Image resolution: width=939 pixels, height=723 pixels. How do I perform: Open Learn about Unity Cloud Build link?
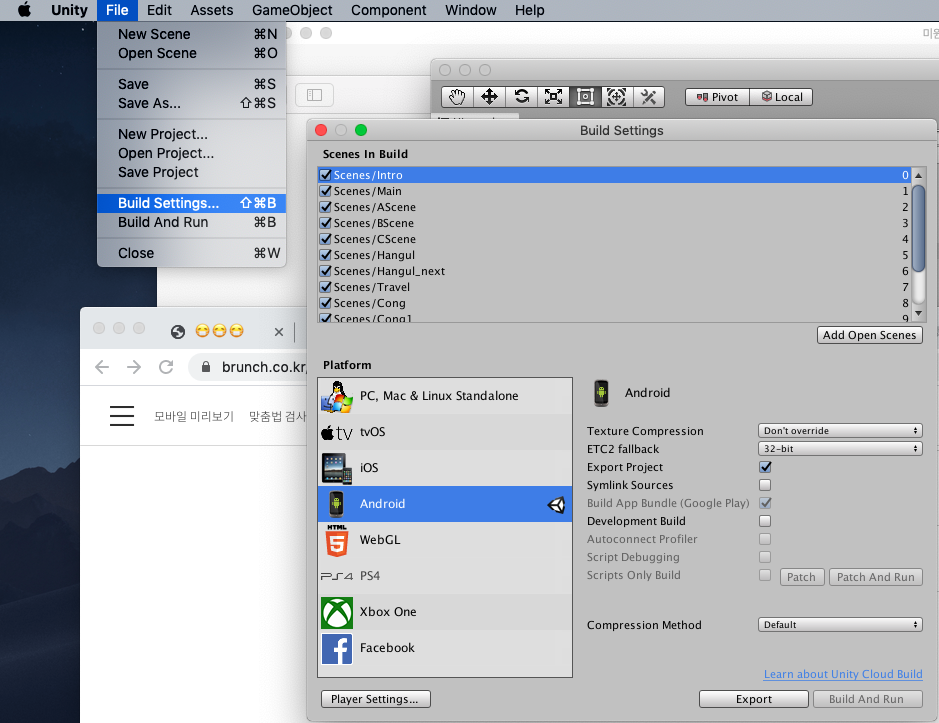pyautogui.click(x=843, y=674)
